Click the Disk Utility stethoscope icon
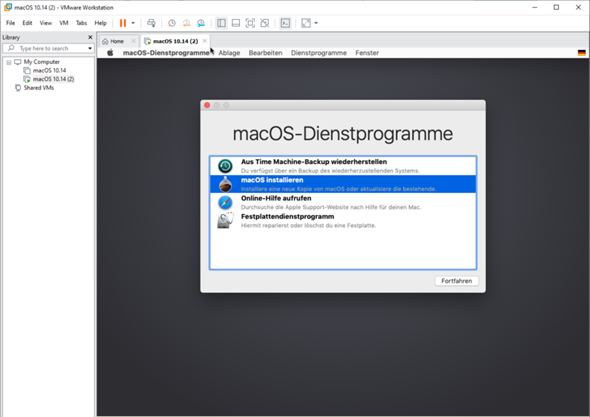The width and height of the screenshot is (590, 417). pyautogui.click(x=225, y=221)
